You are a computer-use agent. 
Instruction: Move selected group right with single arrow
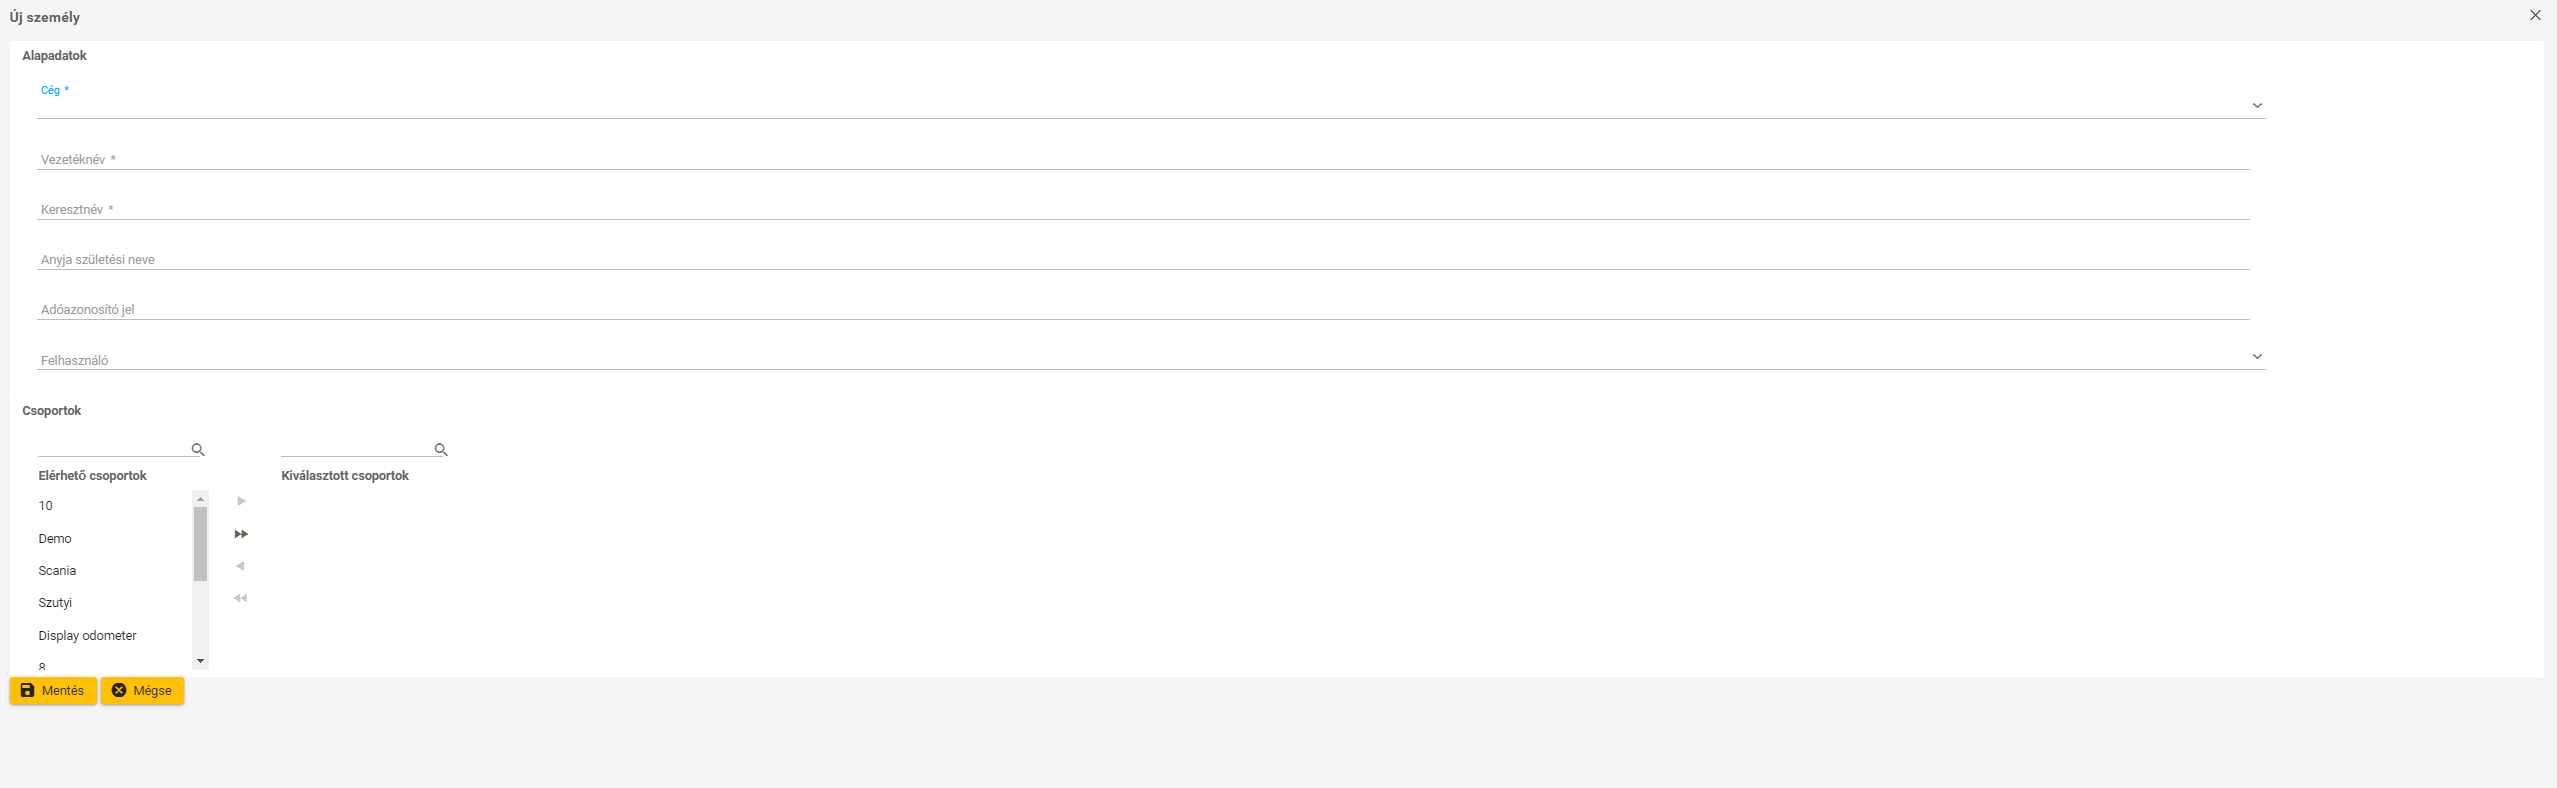pos(241,501)
